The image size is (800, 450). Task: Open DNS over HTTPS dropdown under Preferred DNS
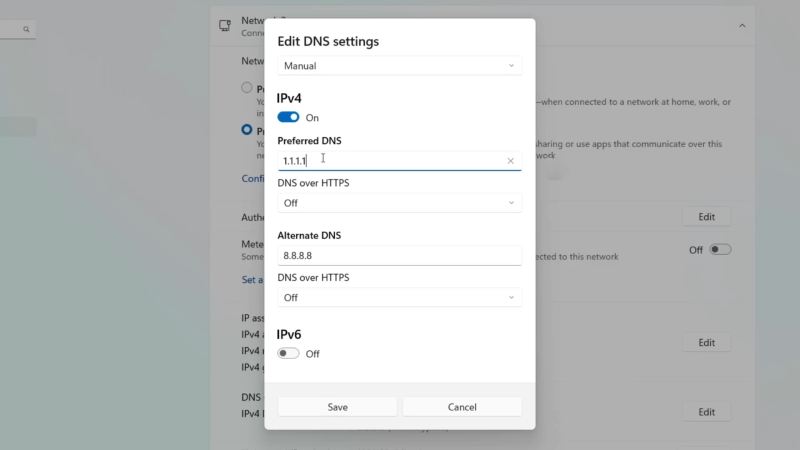[399, 203]
